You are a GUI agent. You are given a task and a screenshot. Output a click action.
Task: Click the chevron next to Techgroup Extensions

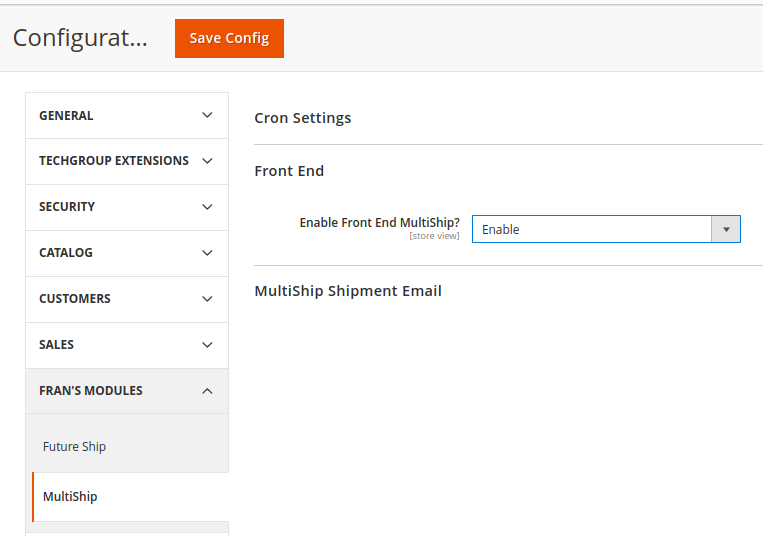point(207,161)
